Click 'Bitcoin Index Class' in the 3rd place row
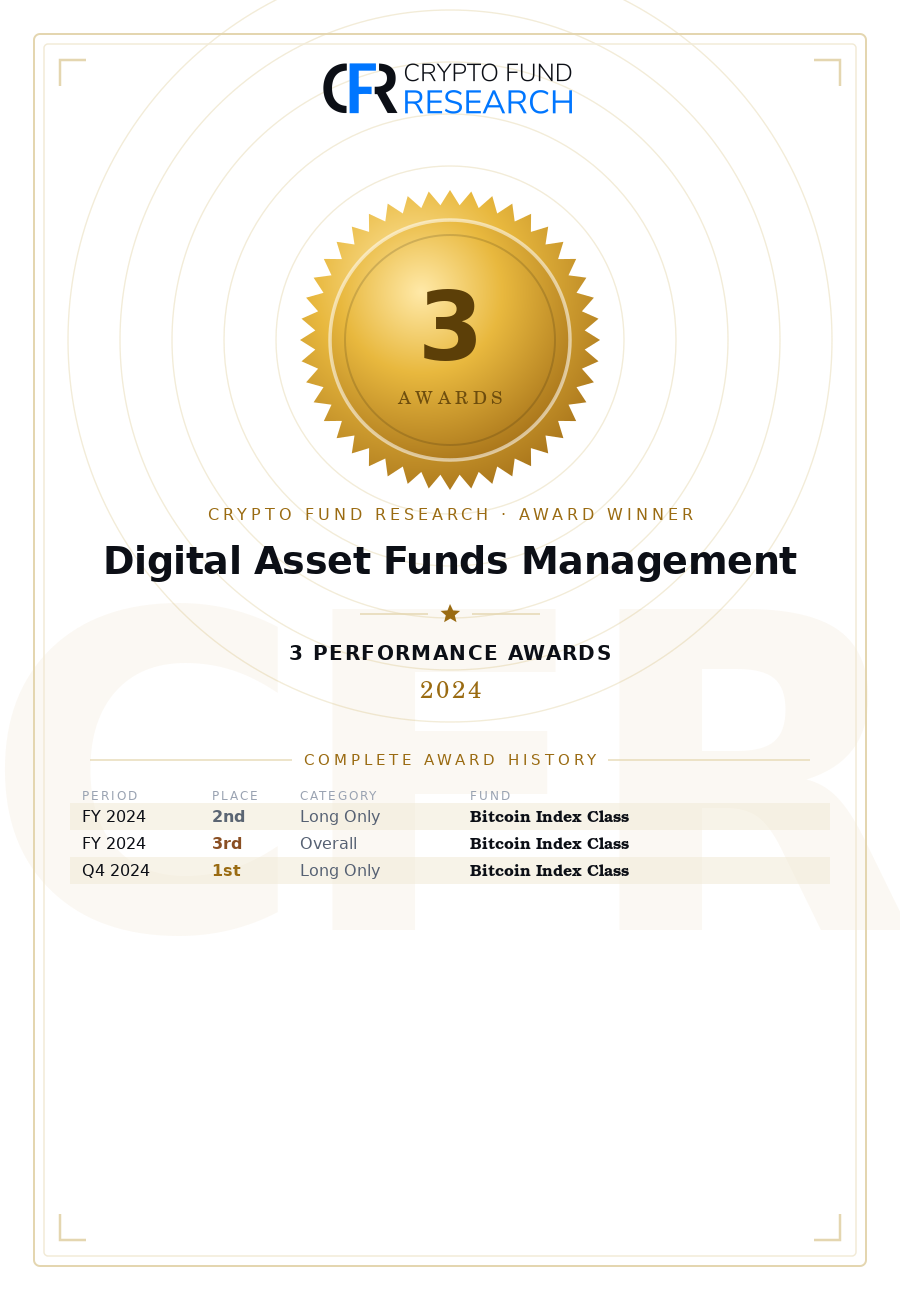The height and width of the screenshot is (1300, 900). [549, 844]
